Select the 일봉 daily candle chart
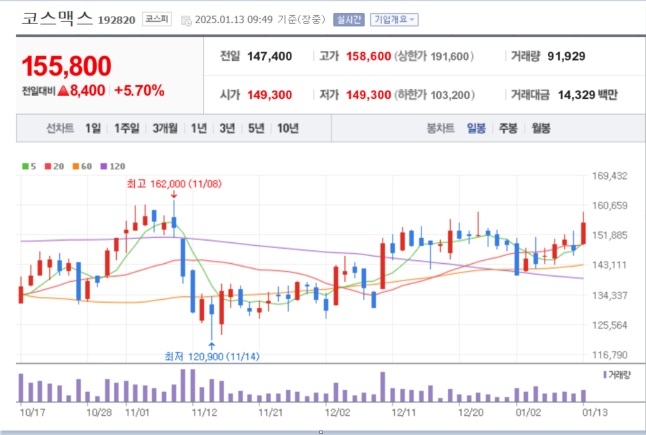The image size is (646, 435). 476,128
